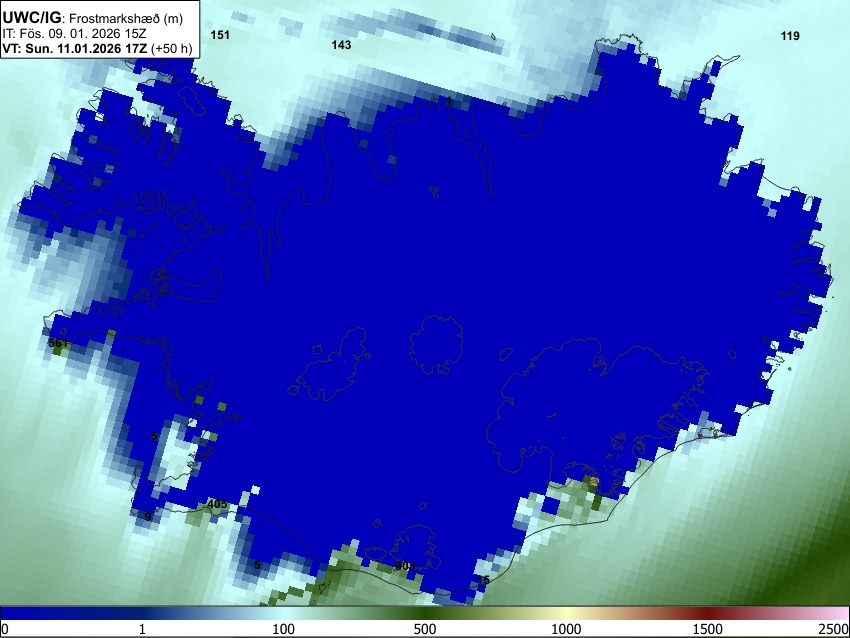
Task: Click the dark green section of the color scale
Action: click(428, 613)
